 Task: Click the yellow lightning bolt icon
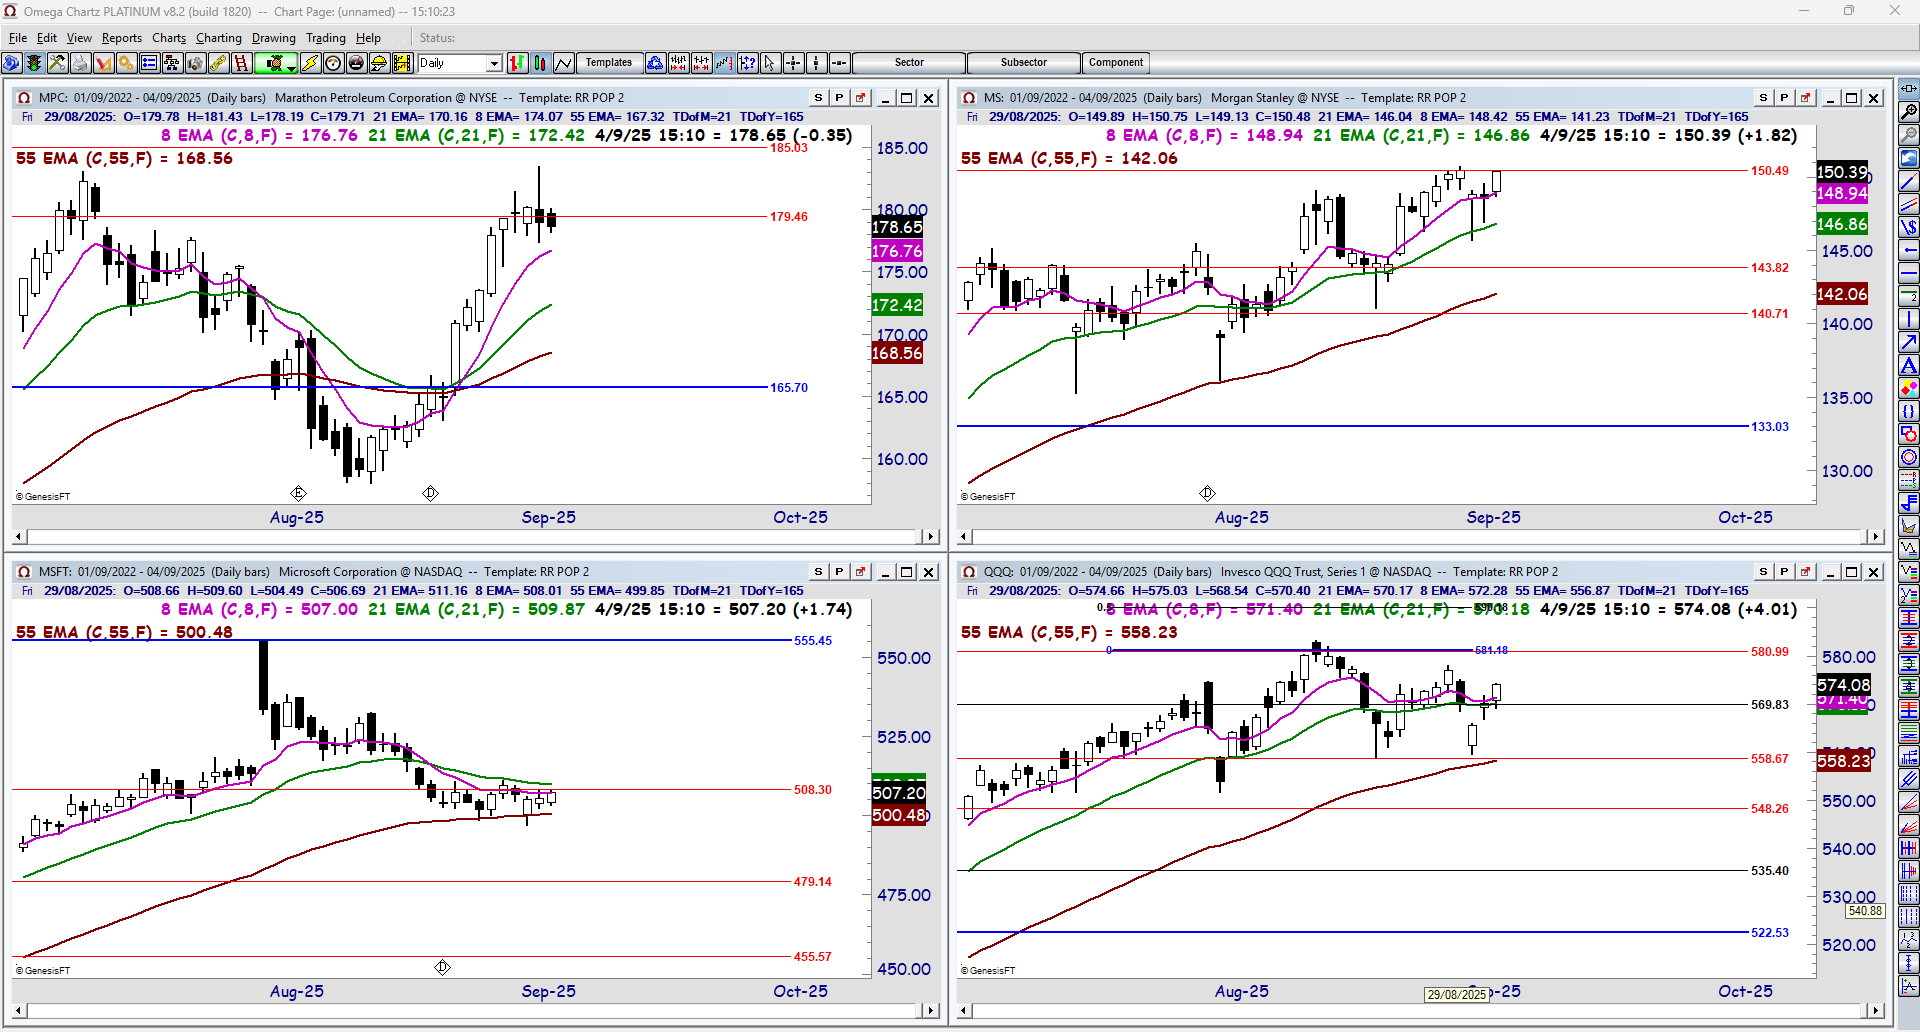point(310,63)
